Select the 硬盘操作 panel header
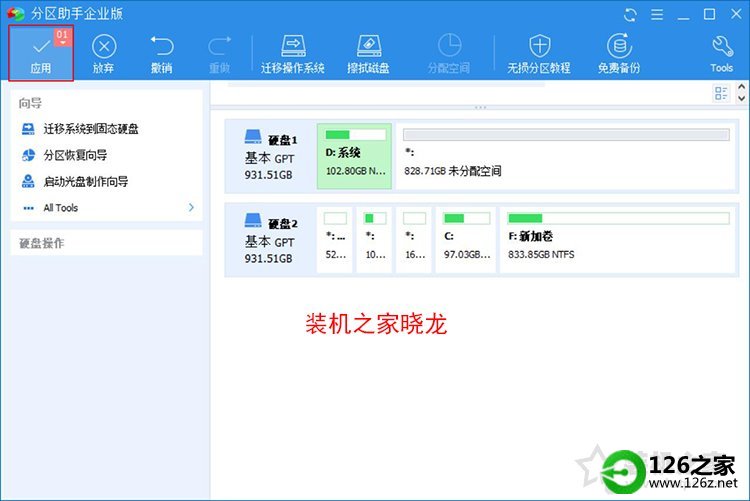The height and width of the screenshot is (501, 750). tap(107, 243)
